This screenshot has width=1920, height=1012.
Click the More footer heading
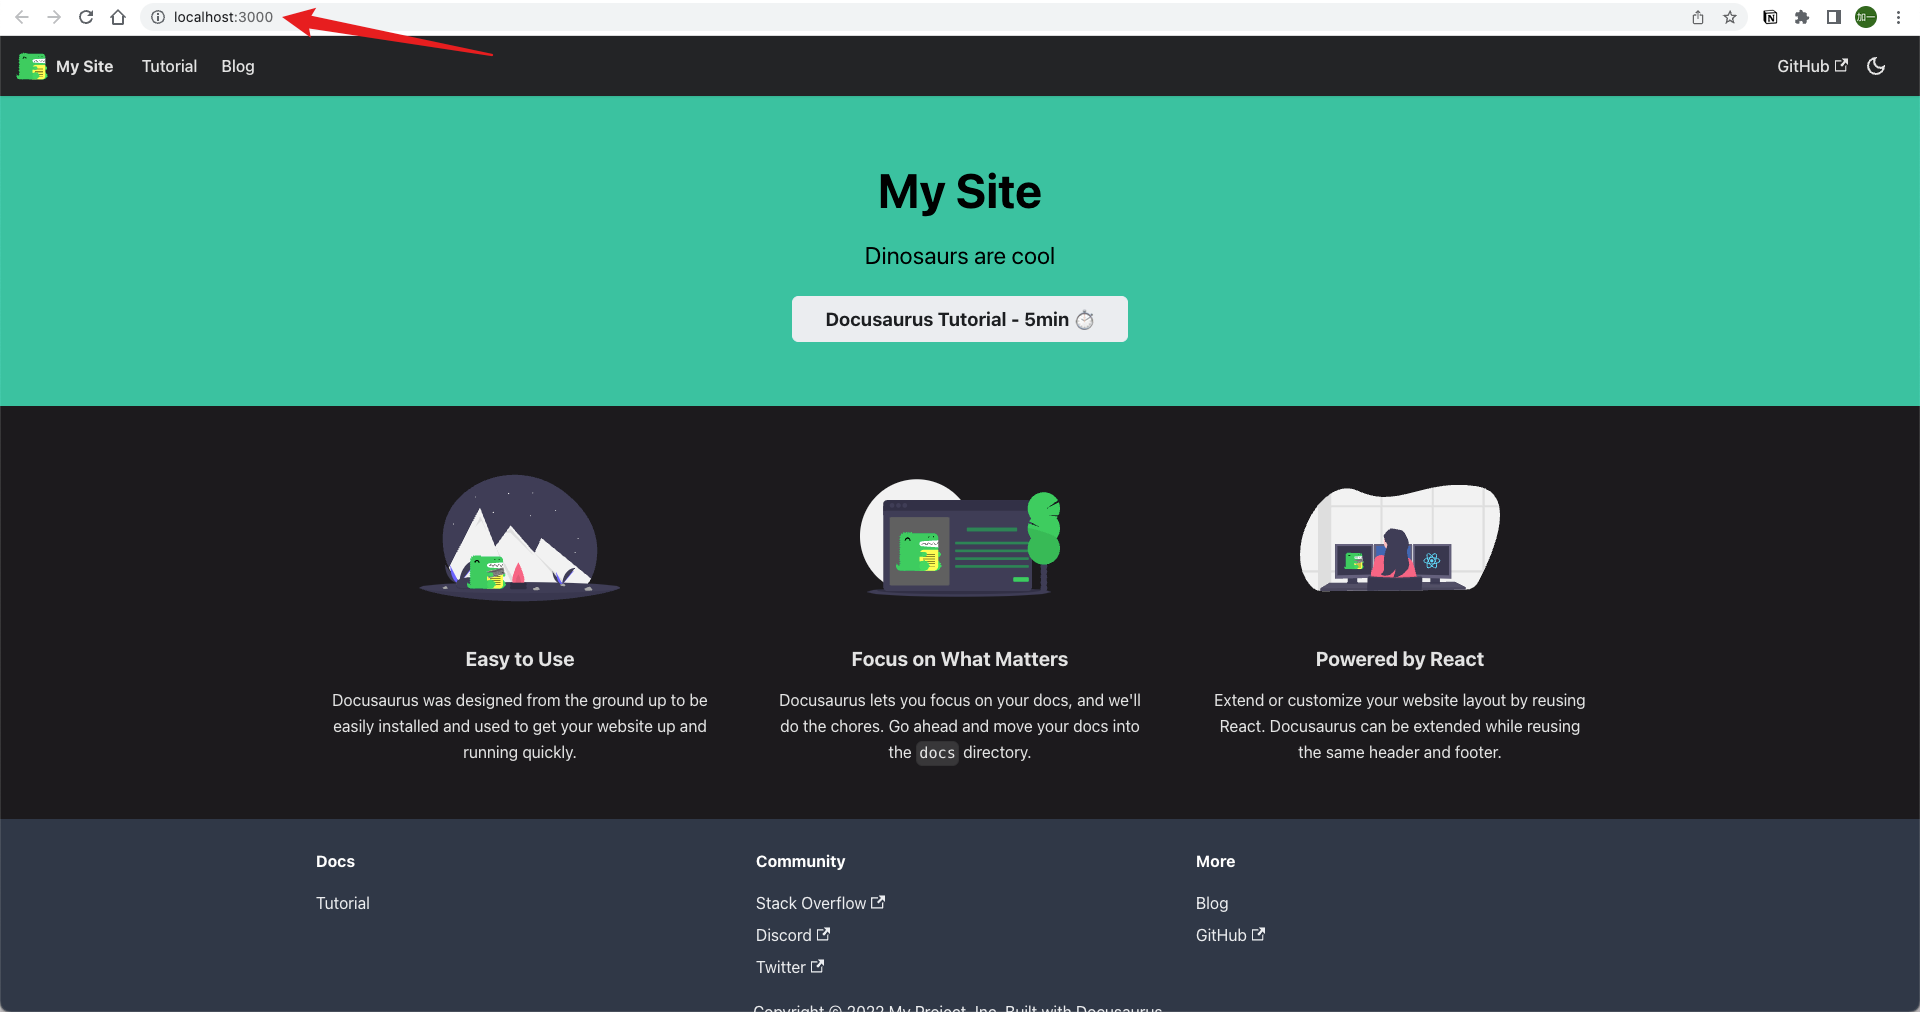pyautogui.click(x=1215, y=861)
